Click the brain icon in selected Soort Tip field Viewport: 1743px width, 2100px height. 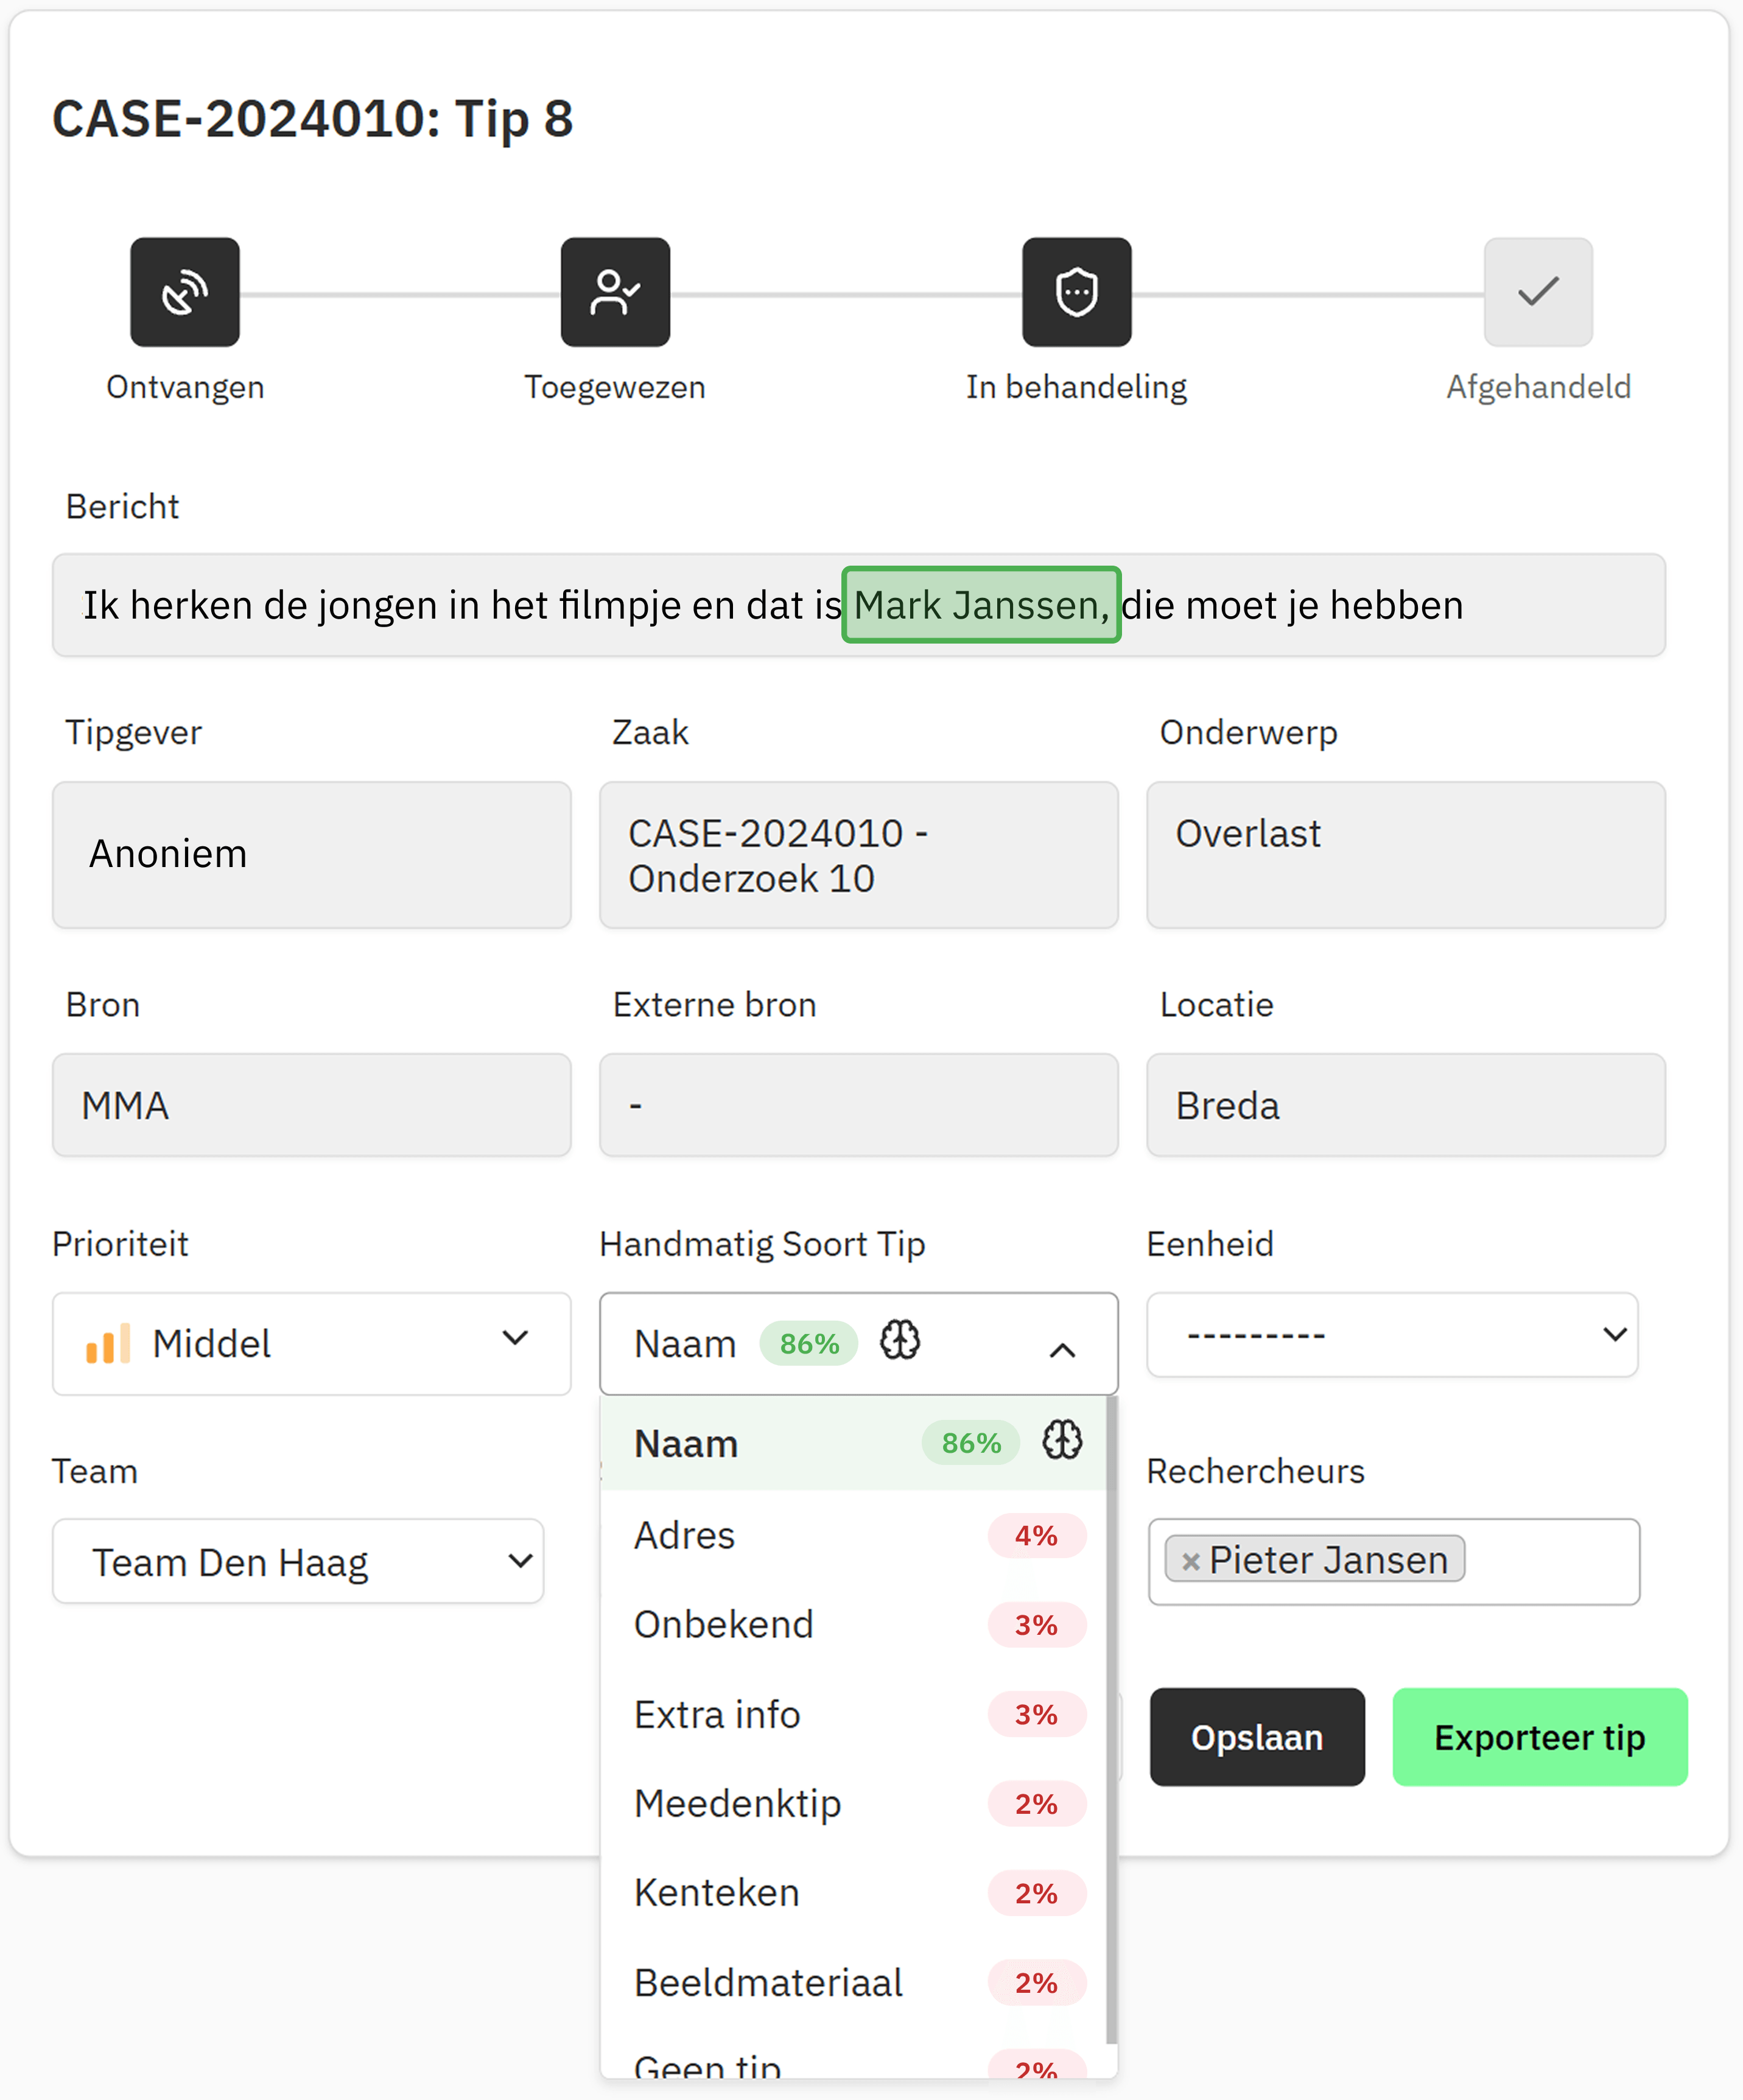point(900,1340)
